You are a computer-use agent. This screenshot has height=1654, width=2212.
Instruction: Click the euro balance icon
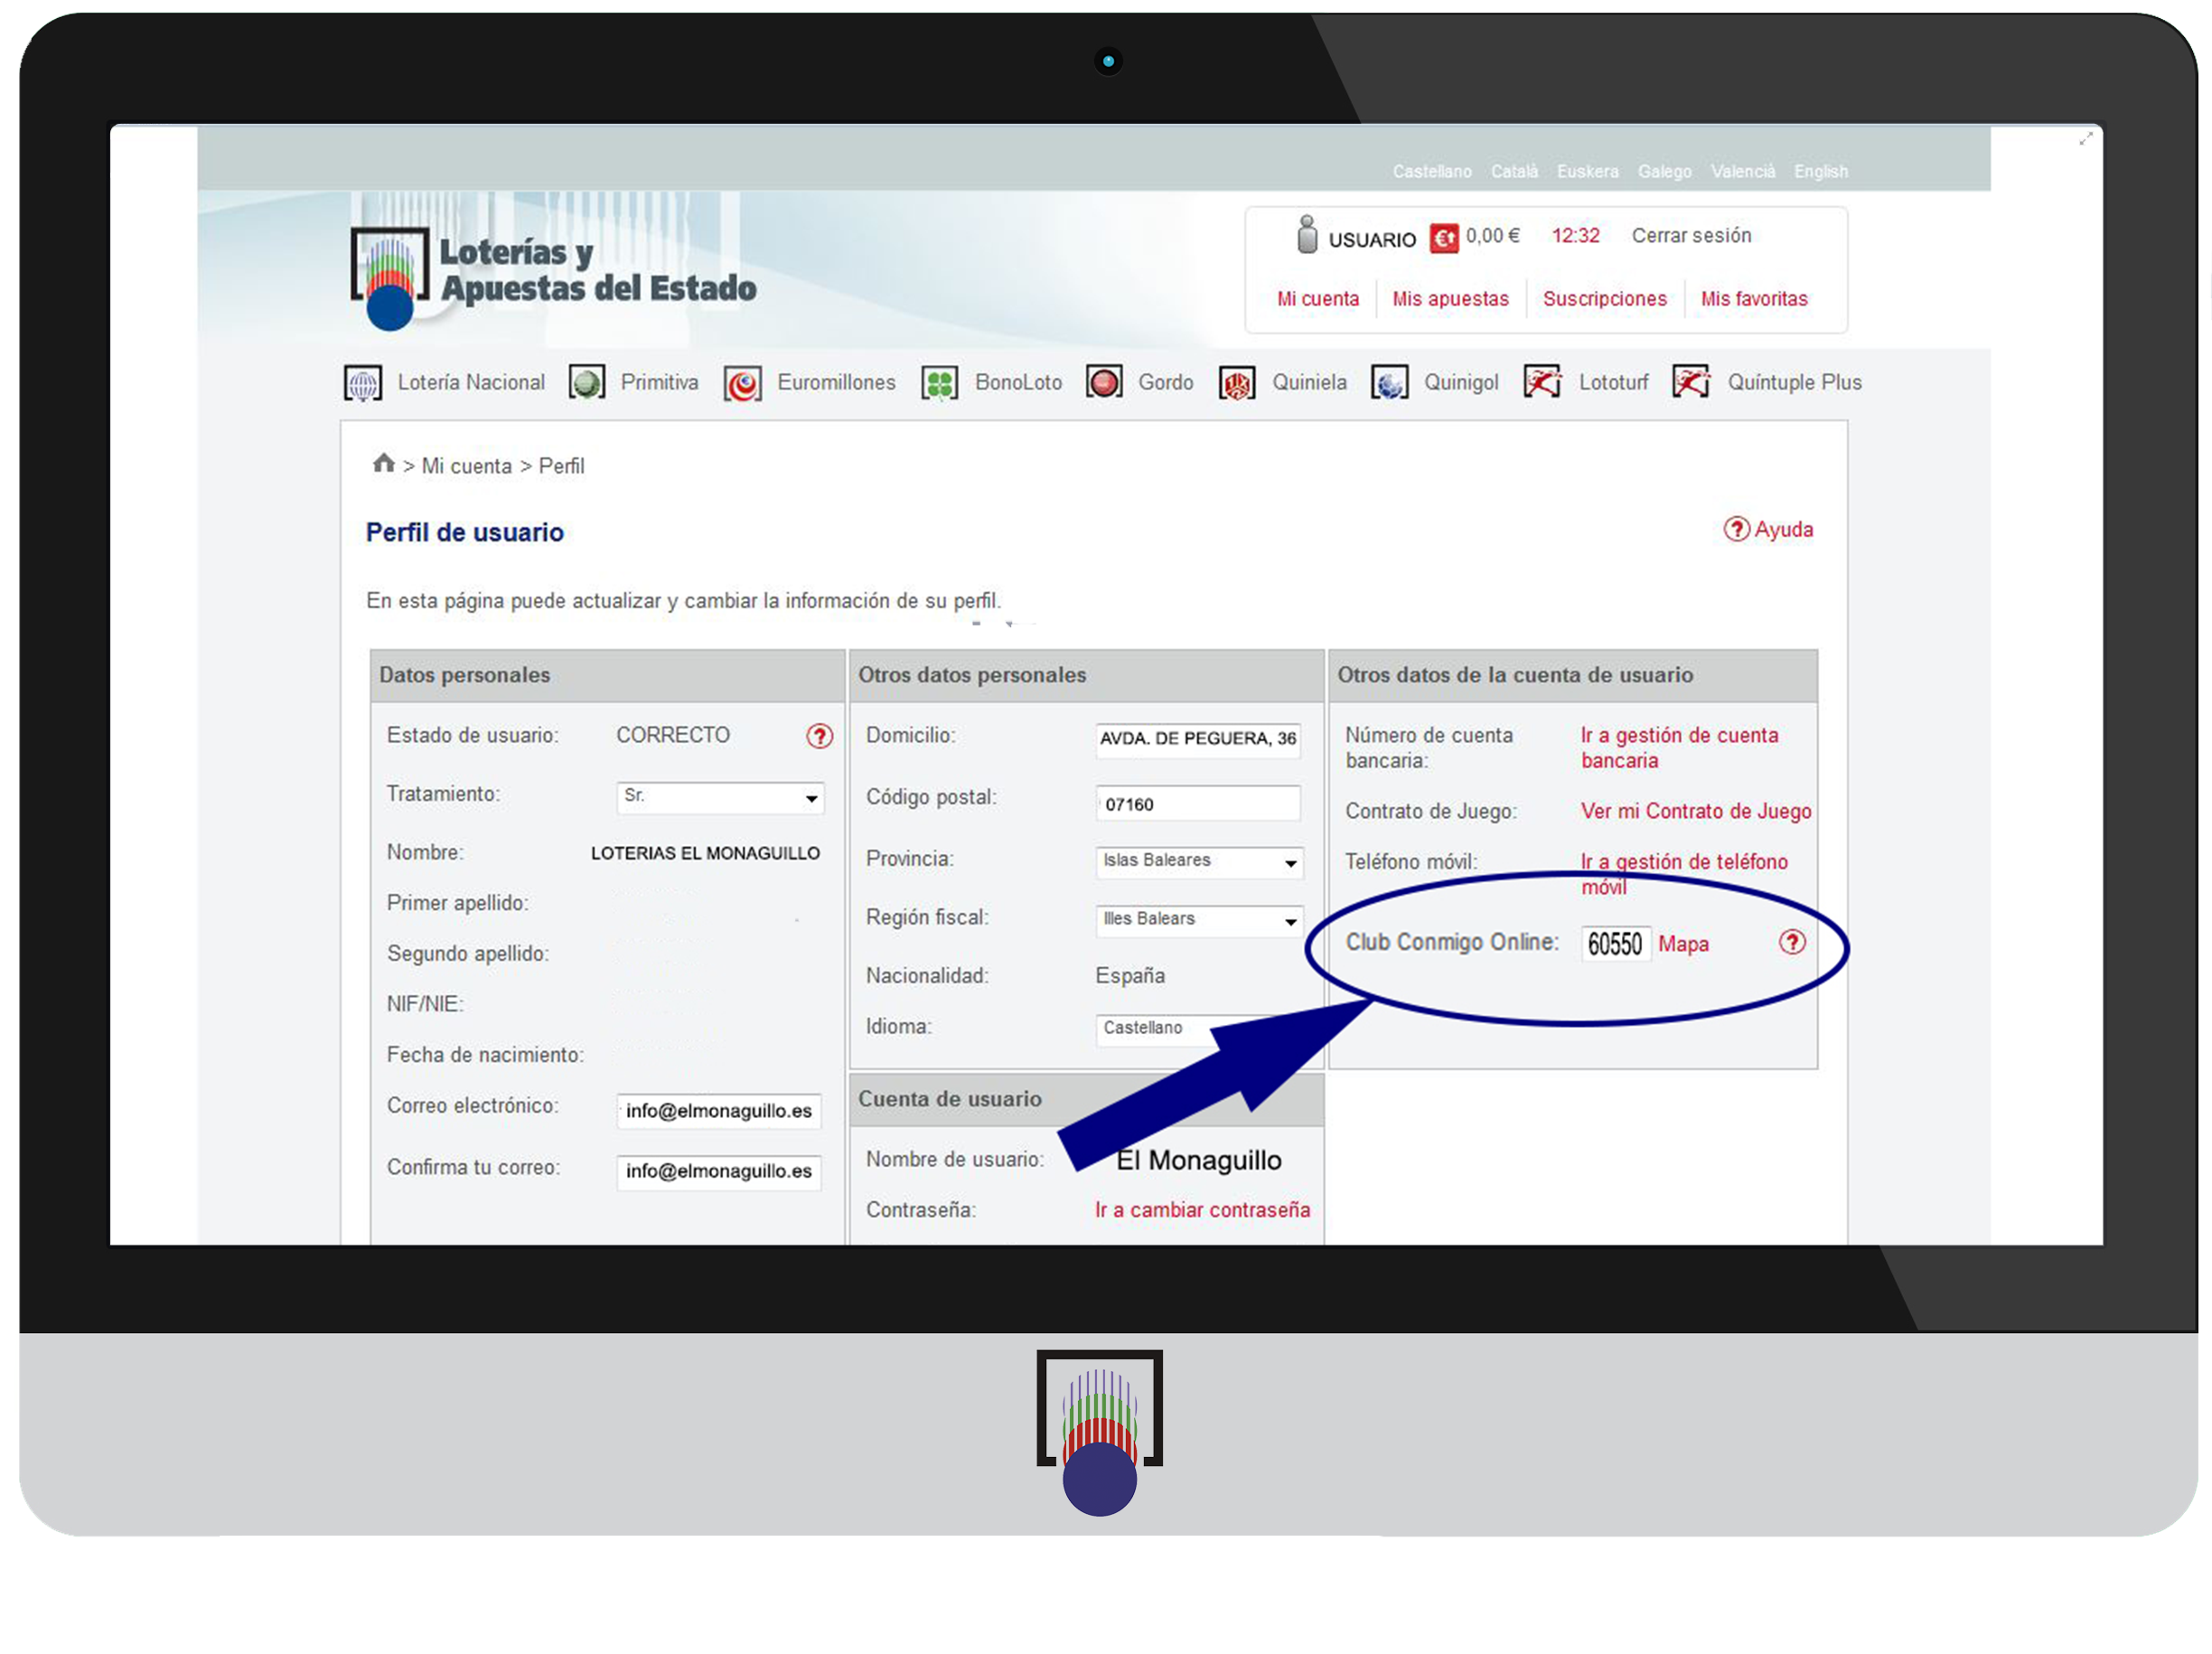pos(1443,238)
